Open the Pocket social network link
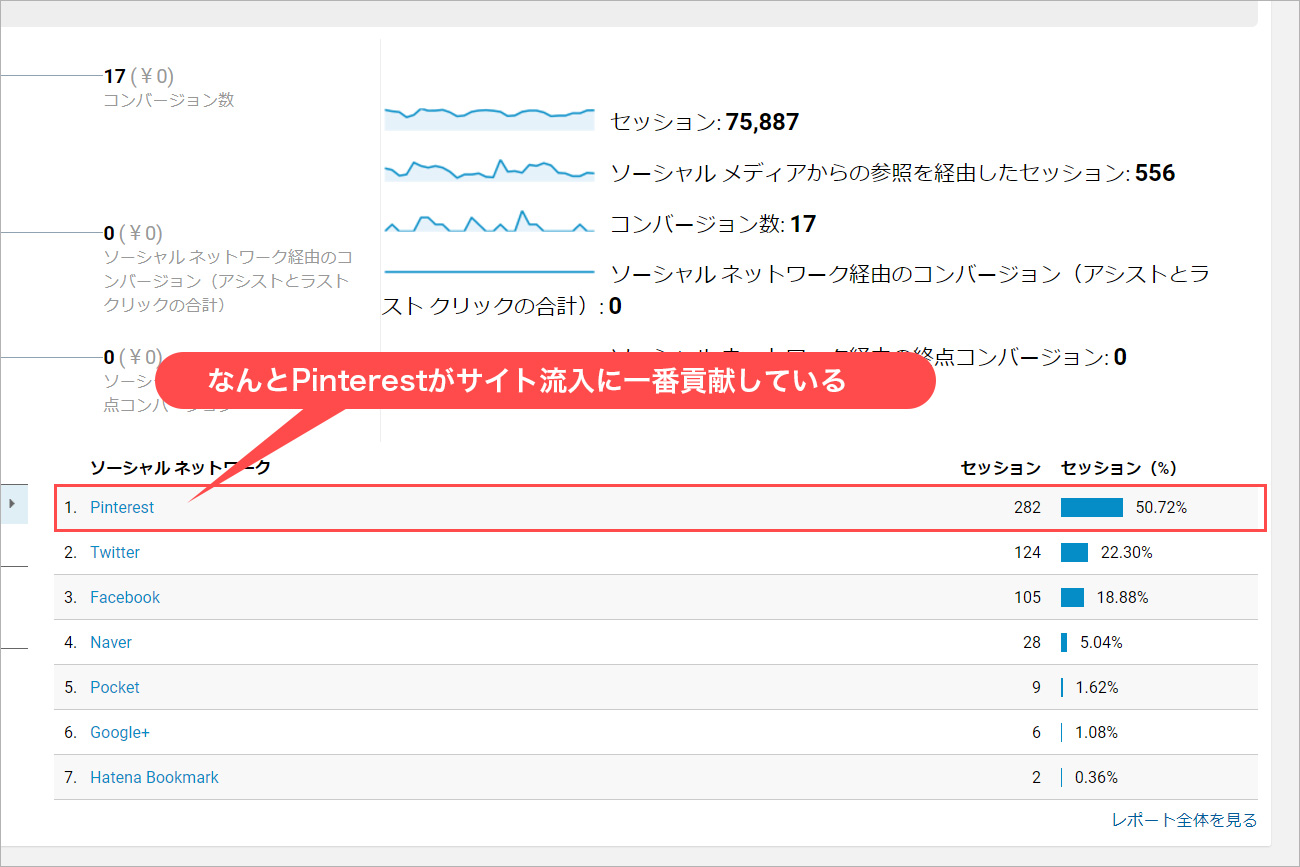Image resolution: width=1300 pixels, height=867 pixels. tap(115, 687)
